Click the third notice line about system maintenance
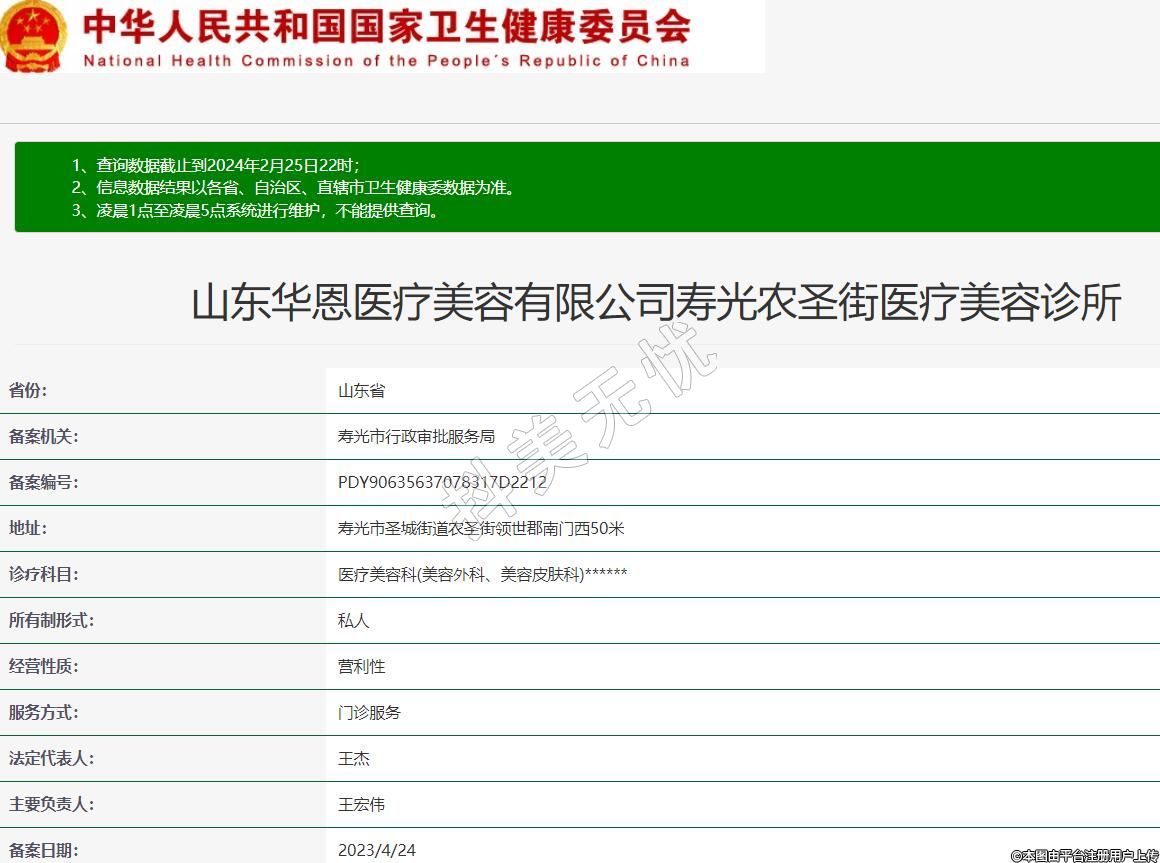This screenshot has height=863, width=1160. (255, 211)
